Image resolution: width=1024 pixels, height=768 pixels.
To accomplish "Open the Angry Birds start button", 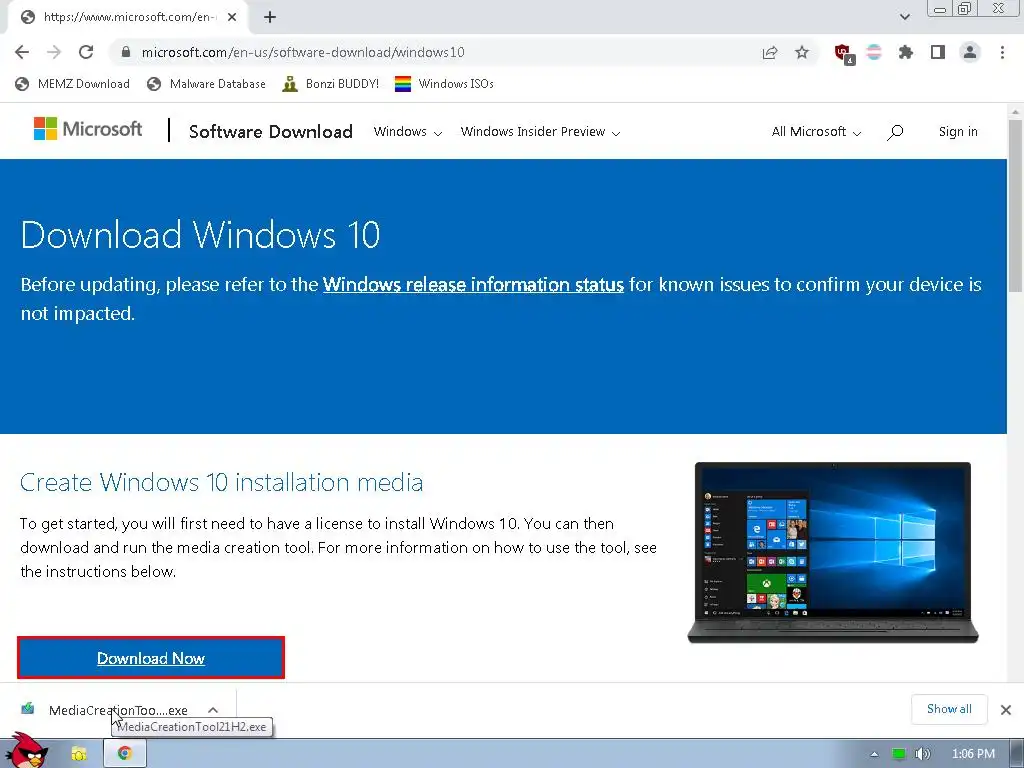I will point(26,751).
